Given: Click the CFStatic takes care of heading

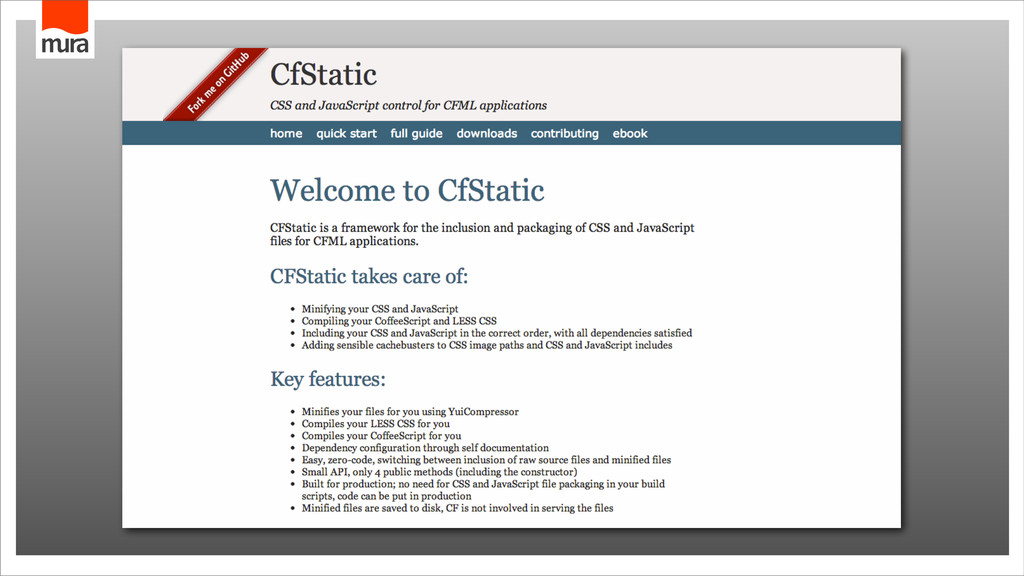Looking at the screenshot, I should point(369,276).
